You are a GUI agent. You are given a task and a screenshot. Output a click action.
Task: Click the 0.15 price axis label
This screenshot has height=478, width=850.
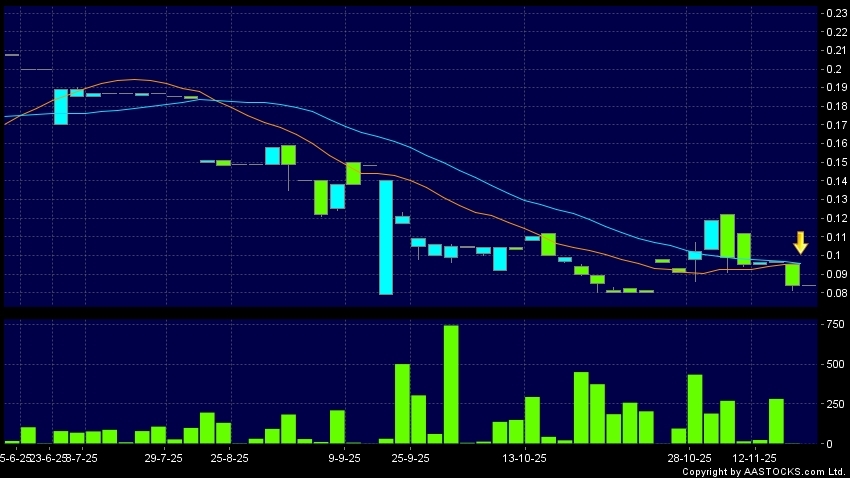click(x=833, y=162)
